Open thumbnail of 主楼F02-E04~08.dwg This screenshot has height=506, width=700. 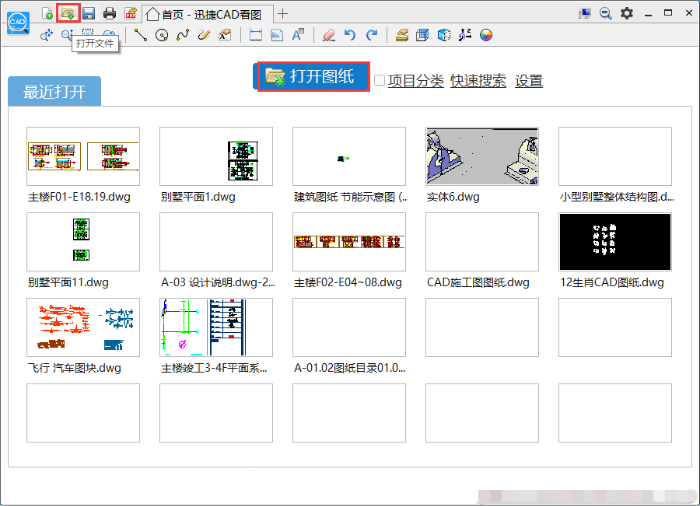click(349, 242)
